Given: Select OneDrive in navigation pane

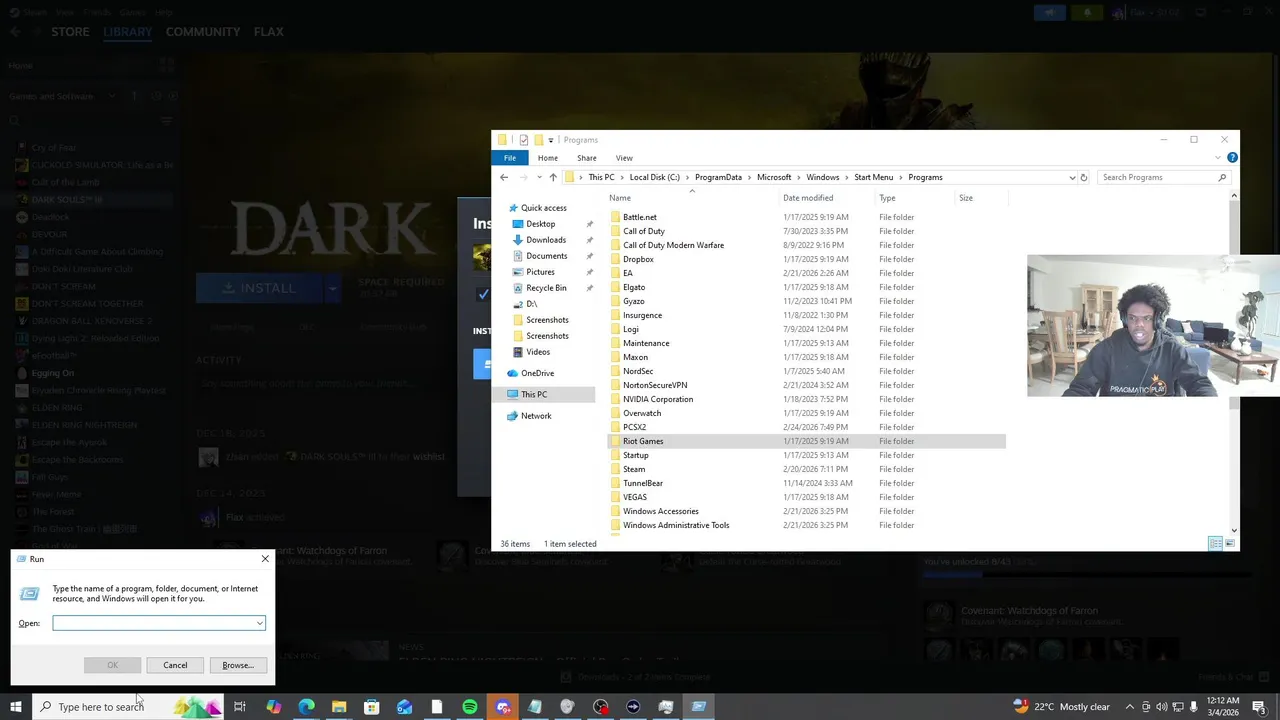Looking at the screenshot, I should [x=537, y=373].
